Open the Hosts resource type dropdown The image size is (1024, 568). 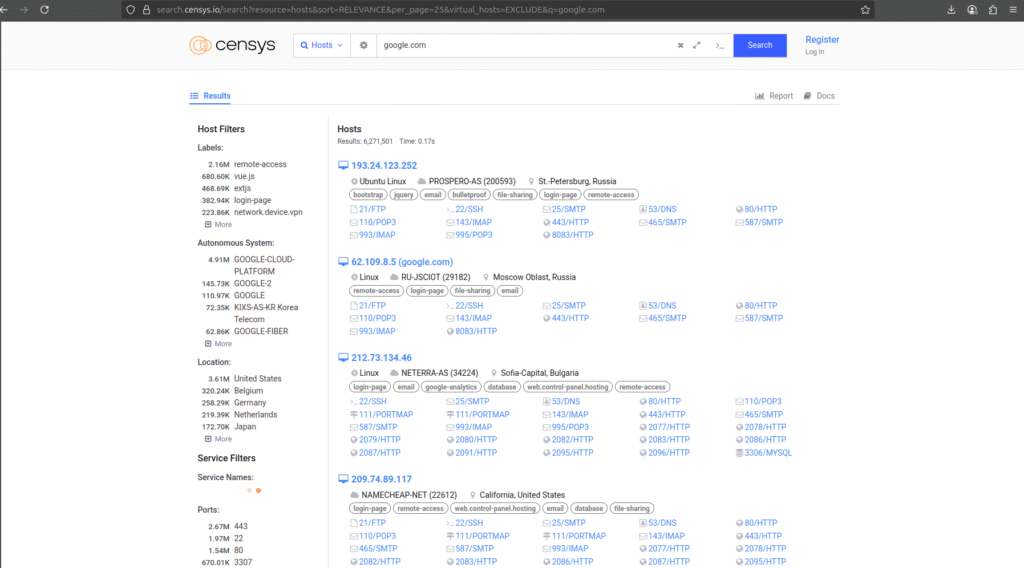pos(320,45)
